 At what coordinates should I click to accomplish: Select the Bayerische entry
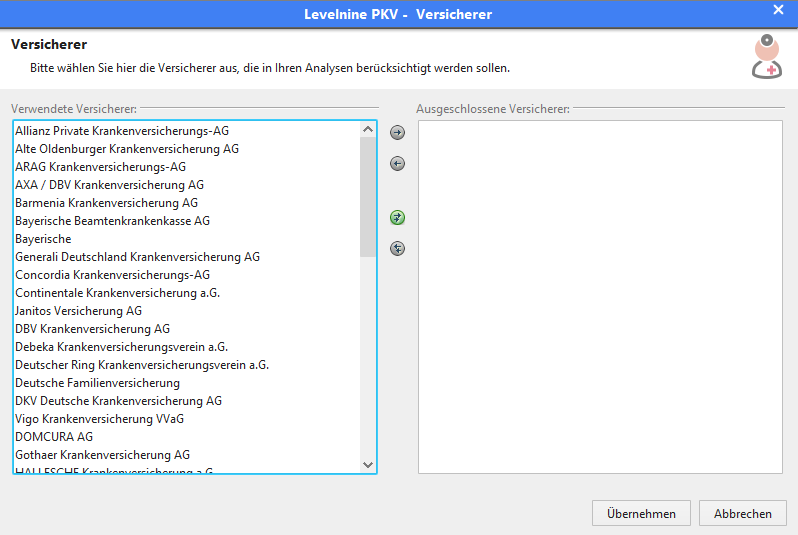click(187, 239)
